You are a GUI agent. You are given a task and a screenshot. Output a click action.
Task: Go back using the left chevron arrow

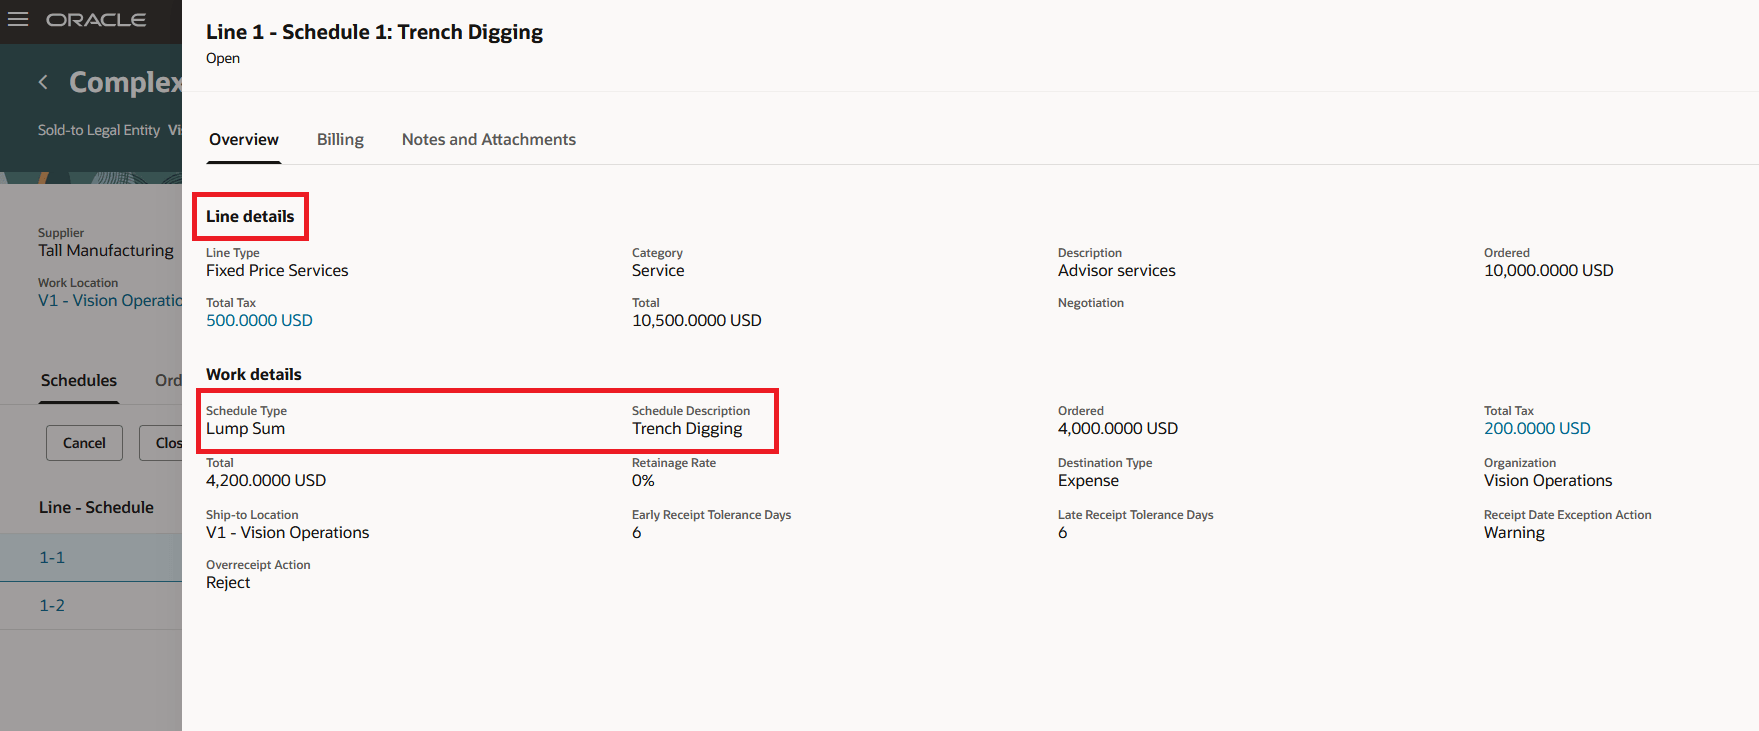click(43, 82)
